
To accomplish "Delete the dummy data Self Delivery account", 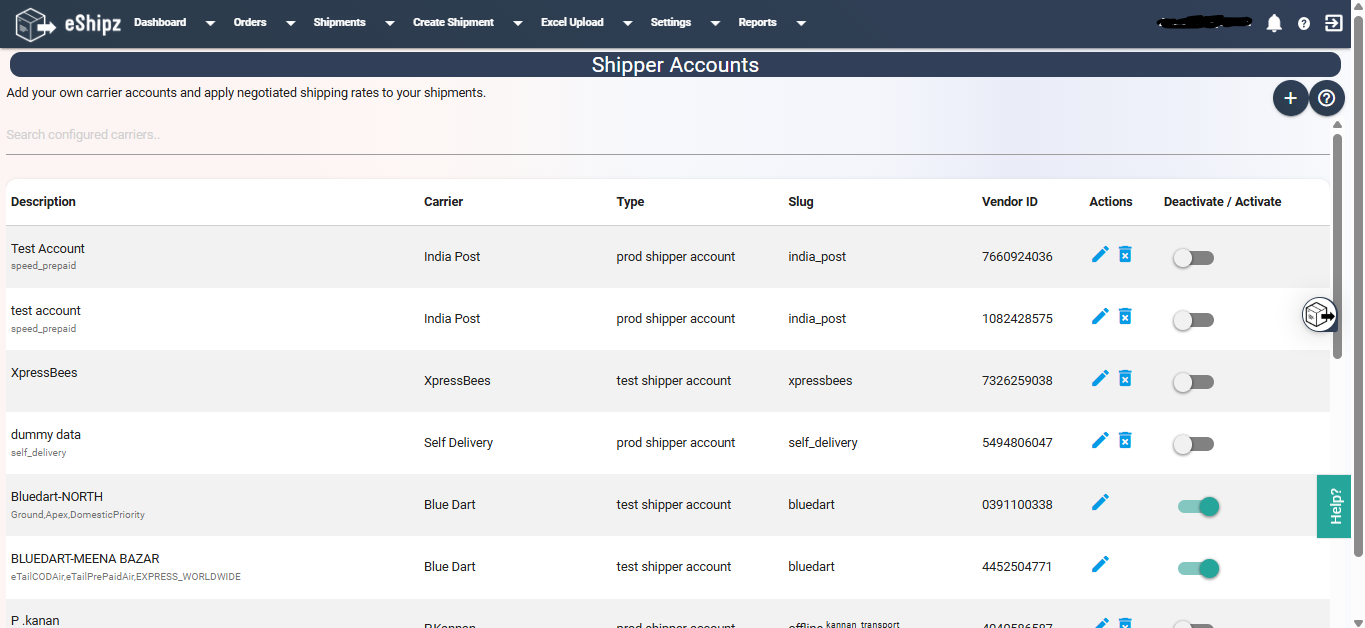I will (1125, 440).
